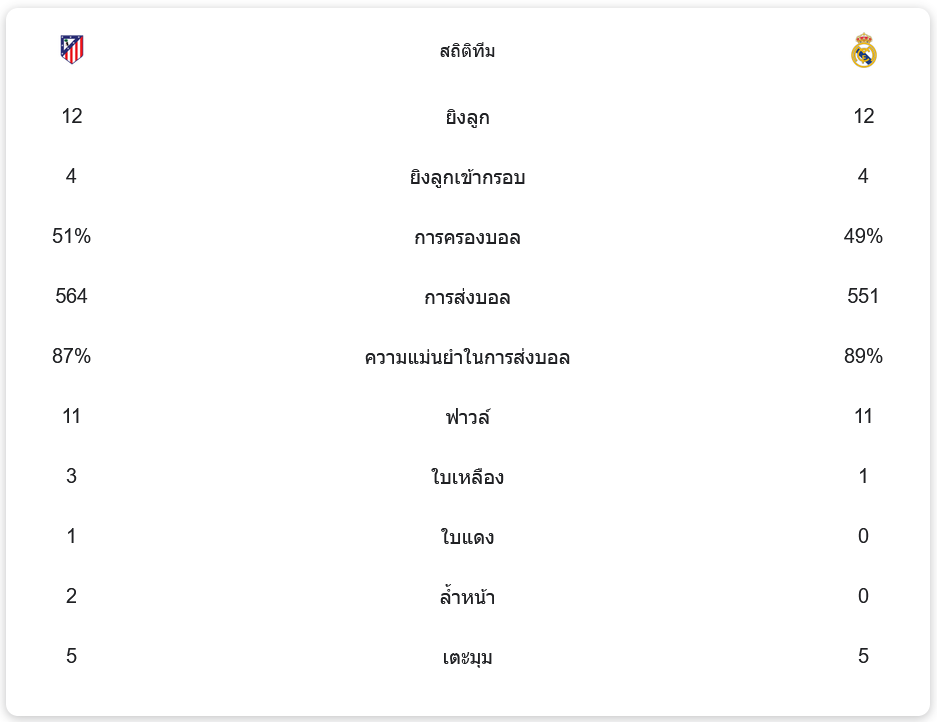Click the เตะมุม corners label
Viewport: 937px width, 722px height.
(x=467, y=658)
